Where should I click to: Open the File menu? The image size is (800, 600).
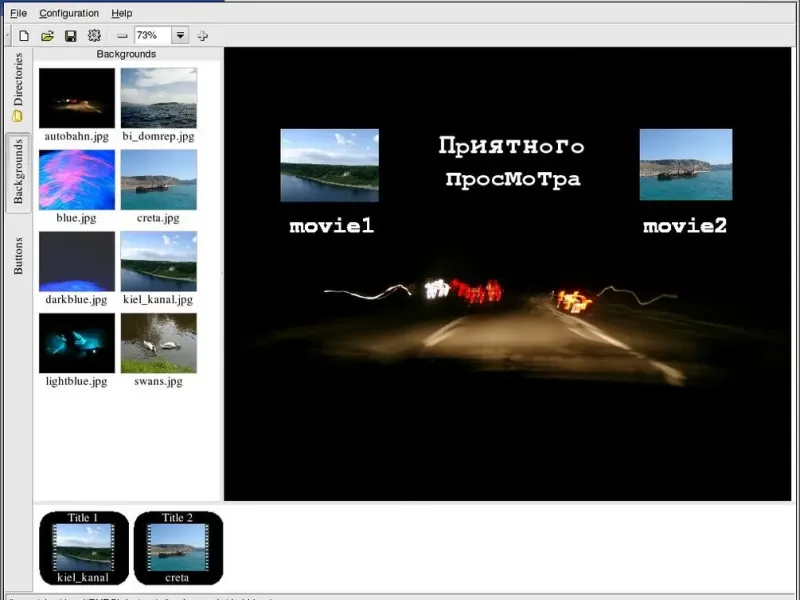(18, 13)
